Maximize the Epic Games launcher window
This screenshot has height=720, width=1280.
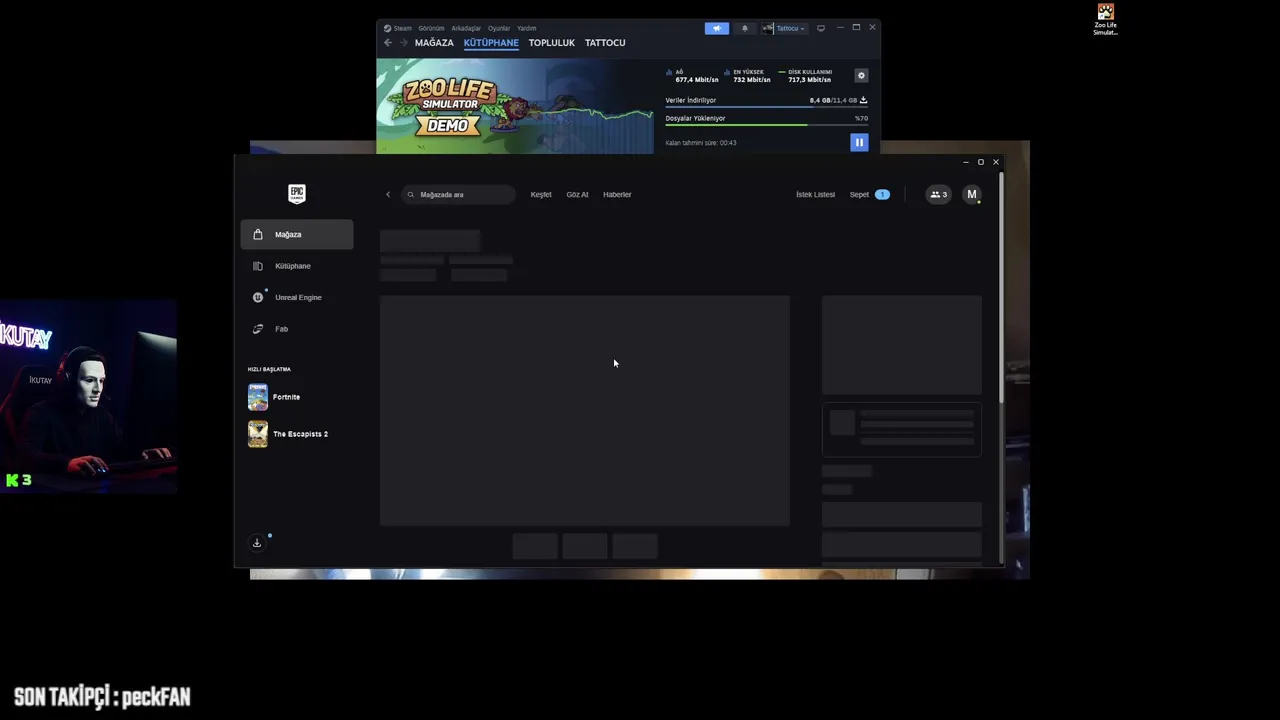[981, 162]
